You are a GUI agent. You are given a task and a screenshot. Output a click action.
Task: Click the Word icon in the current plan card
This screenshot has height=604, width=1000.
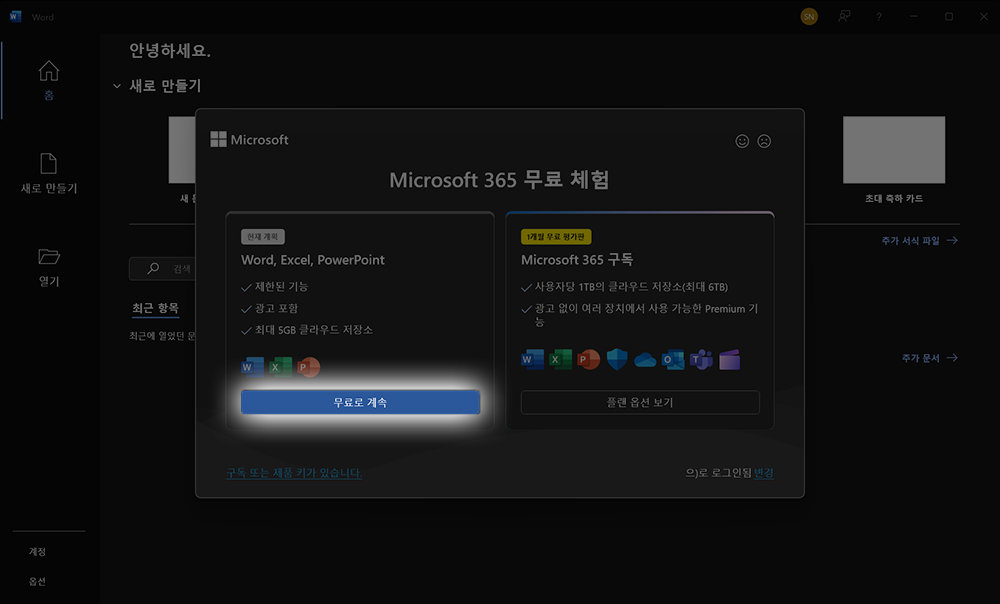click(x=252, y=367)
